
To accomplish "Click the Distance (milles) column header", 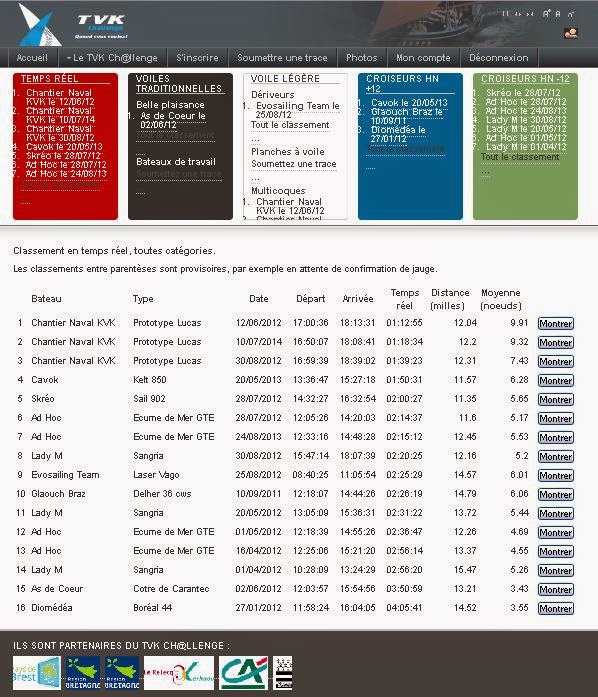I will click(450, 299).
